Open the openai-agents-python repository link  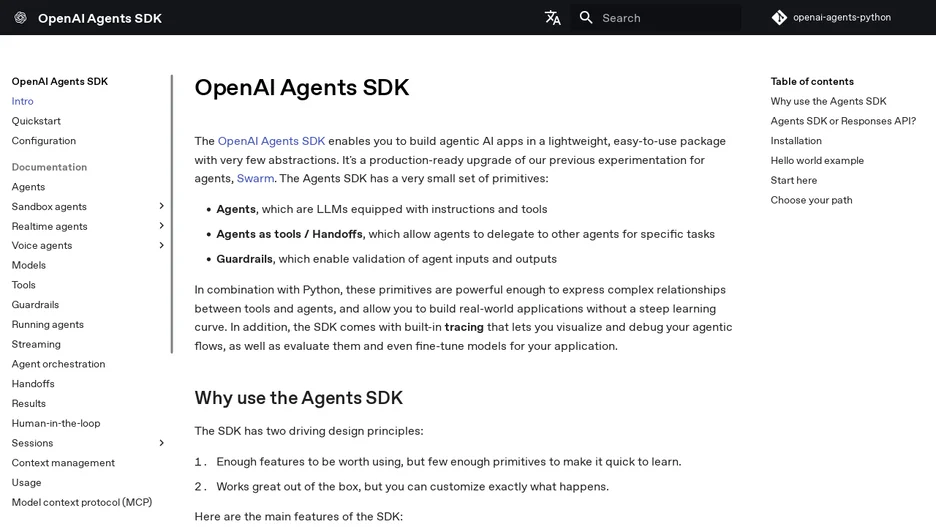pos(842,18)
